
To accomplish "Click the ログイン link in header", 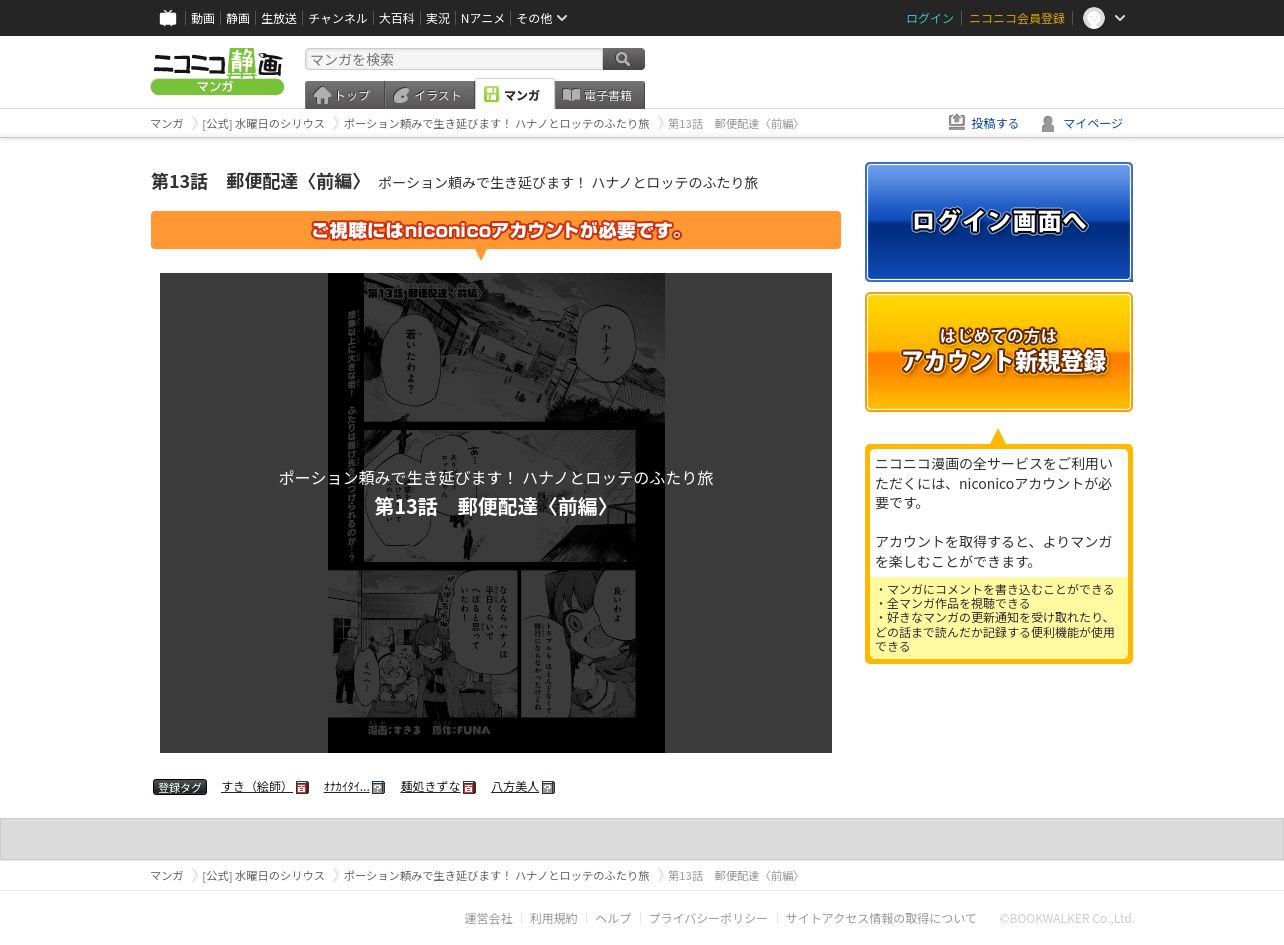I will click(930, 18).
